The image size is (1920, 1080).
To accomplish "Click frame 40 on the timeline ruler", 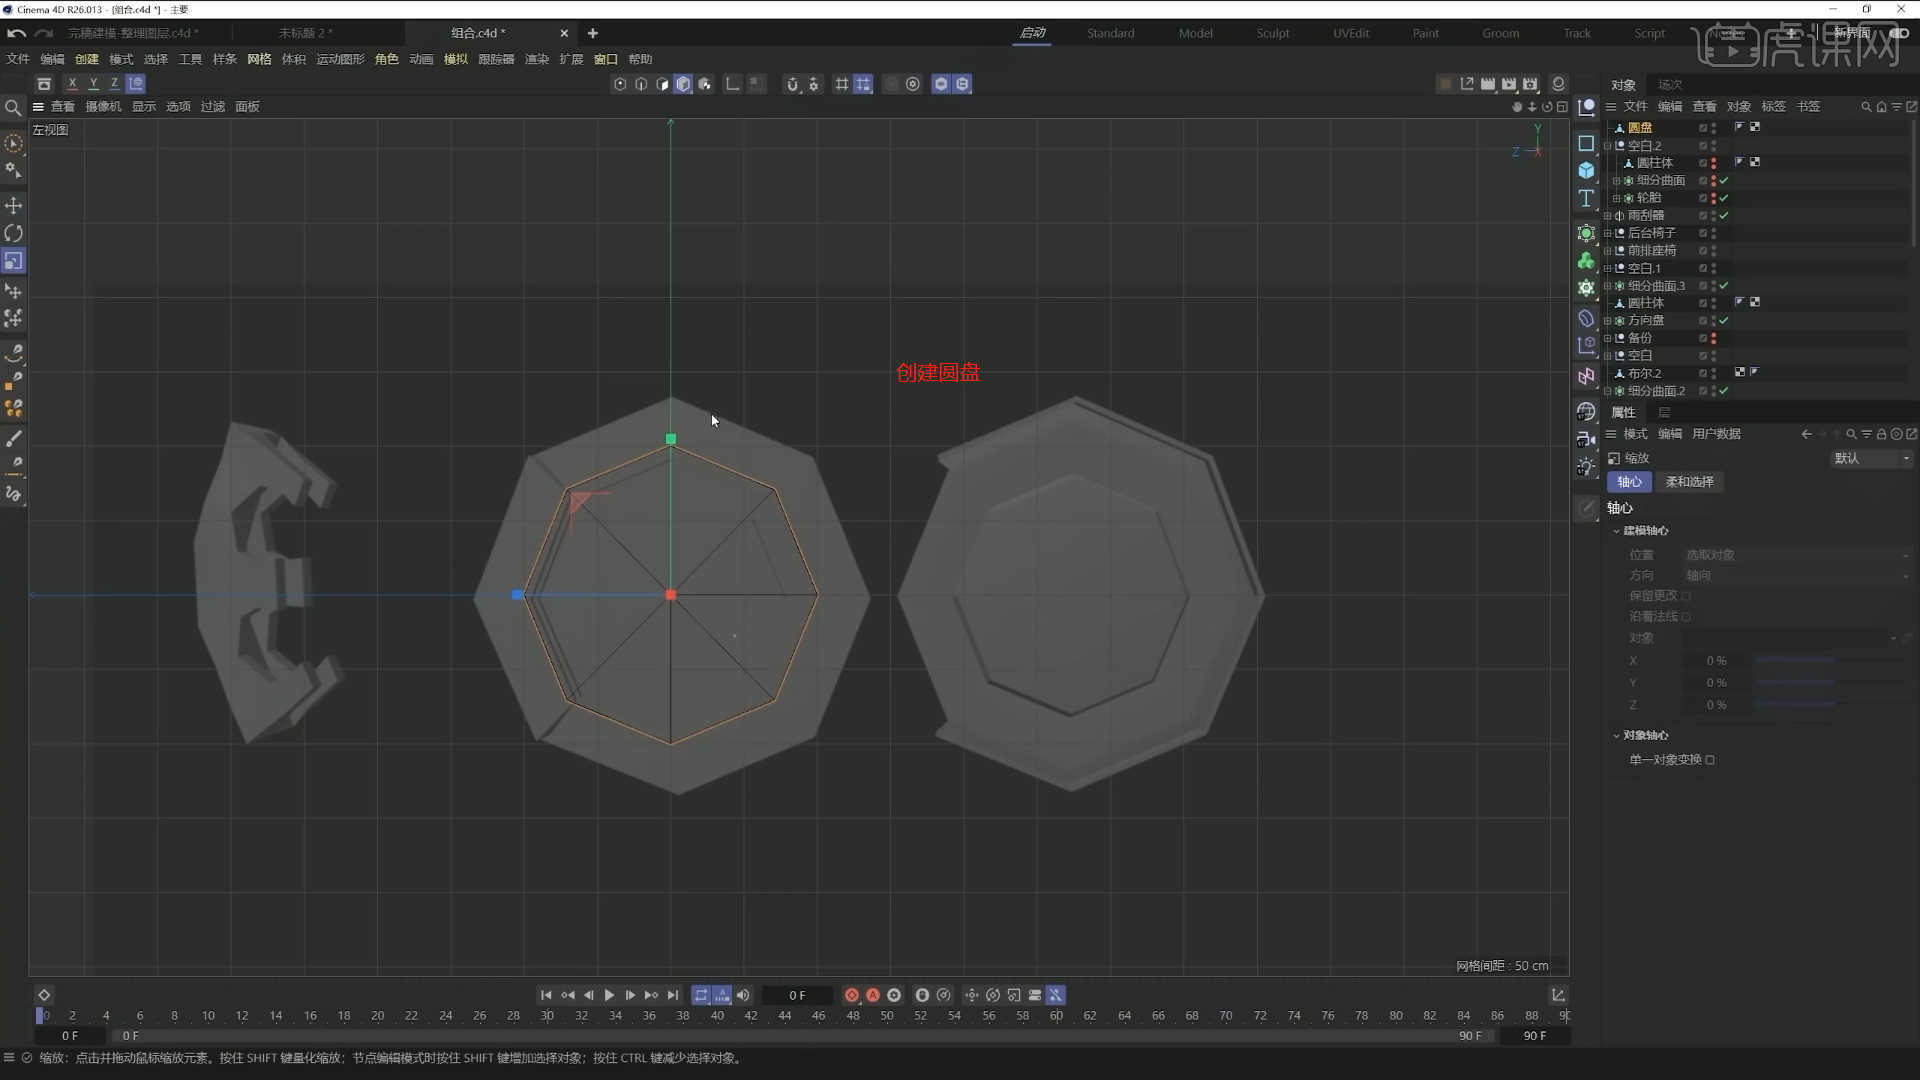I will [x=717, y=1015].
